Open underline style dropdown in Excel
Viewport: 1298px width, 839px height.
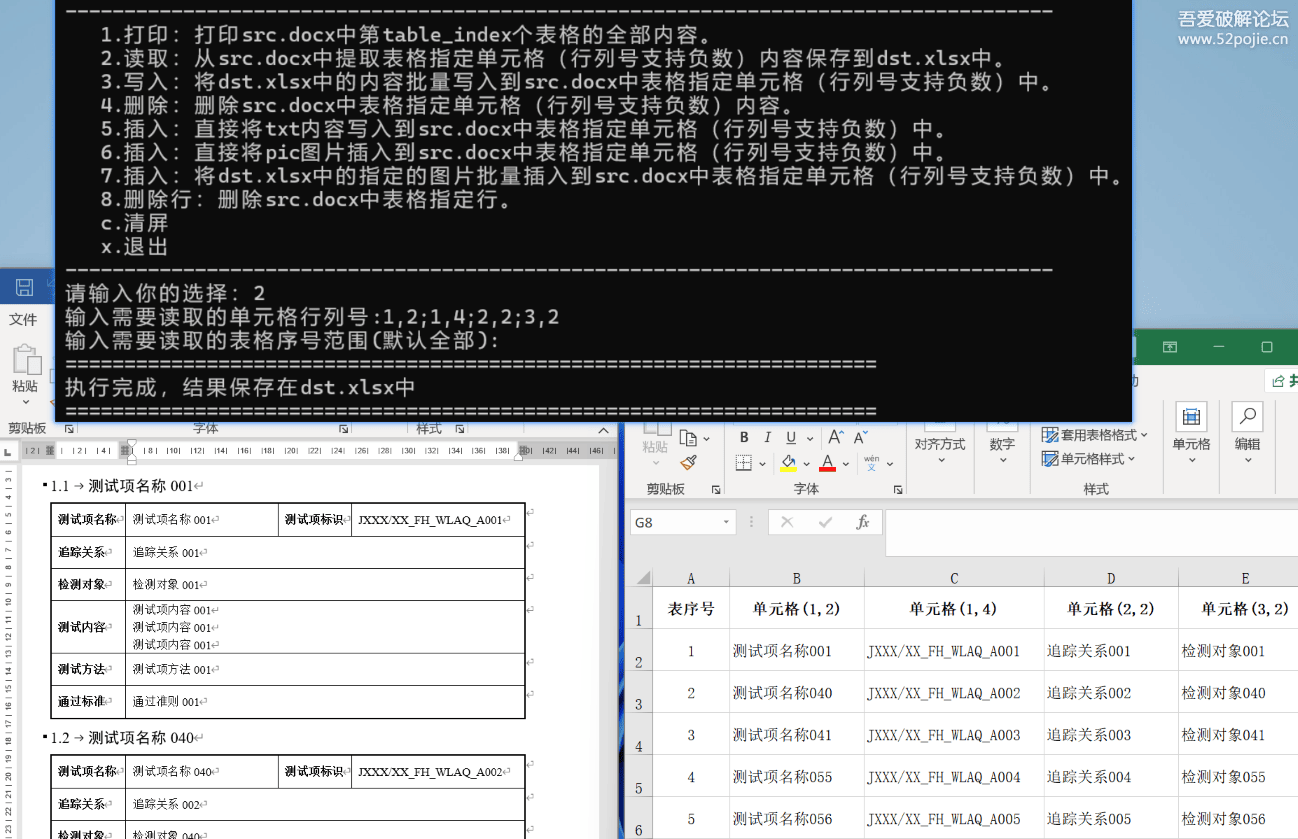808,438
